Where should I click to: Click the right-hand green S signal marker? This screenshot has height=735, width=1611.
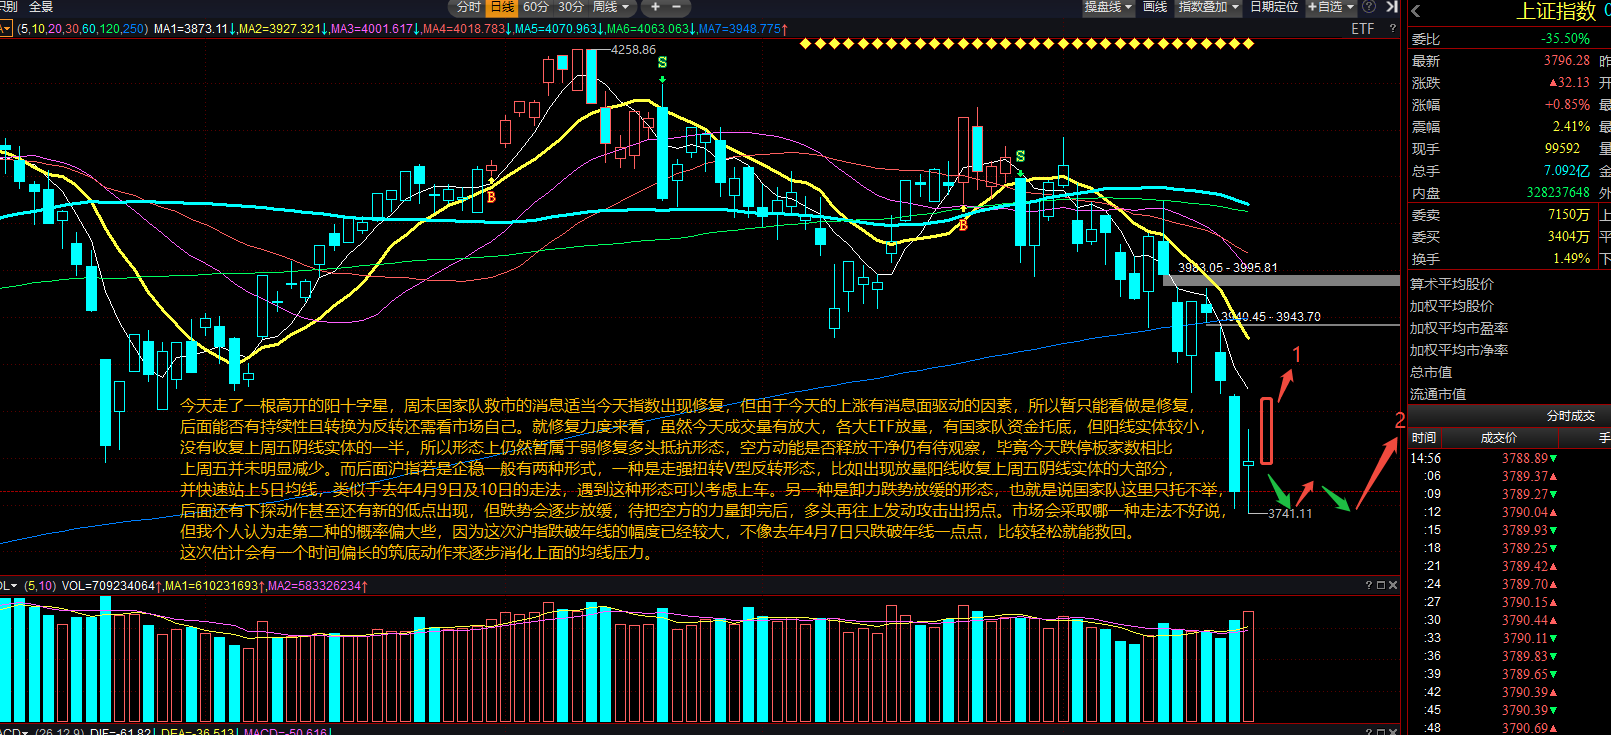pyautogui.click(x=1020, y=157)
